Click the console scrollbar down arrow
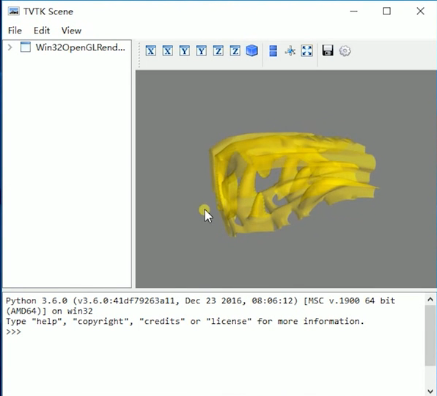 click(430, 391)
